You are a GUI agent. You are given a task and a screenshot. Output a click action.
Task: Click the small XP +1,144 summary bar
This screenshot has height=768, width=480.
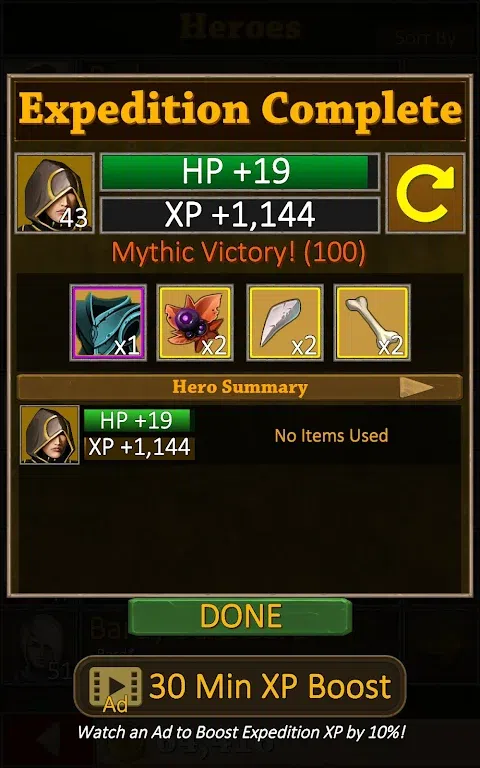click(139, 448)
